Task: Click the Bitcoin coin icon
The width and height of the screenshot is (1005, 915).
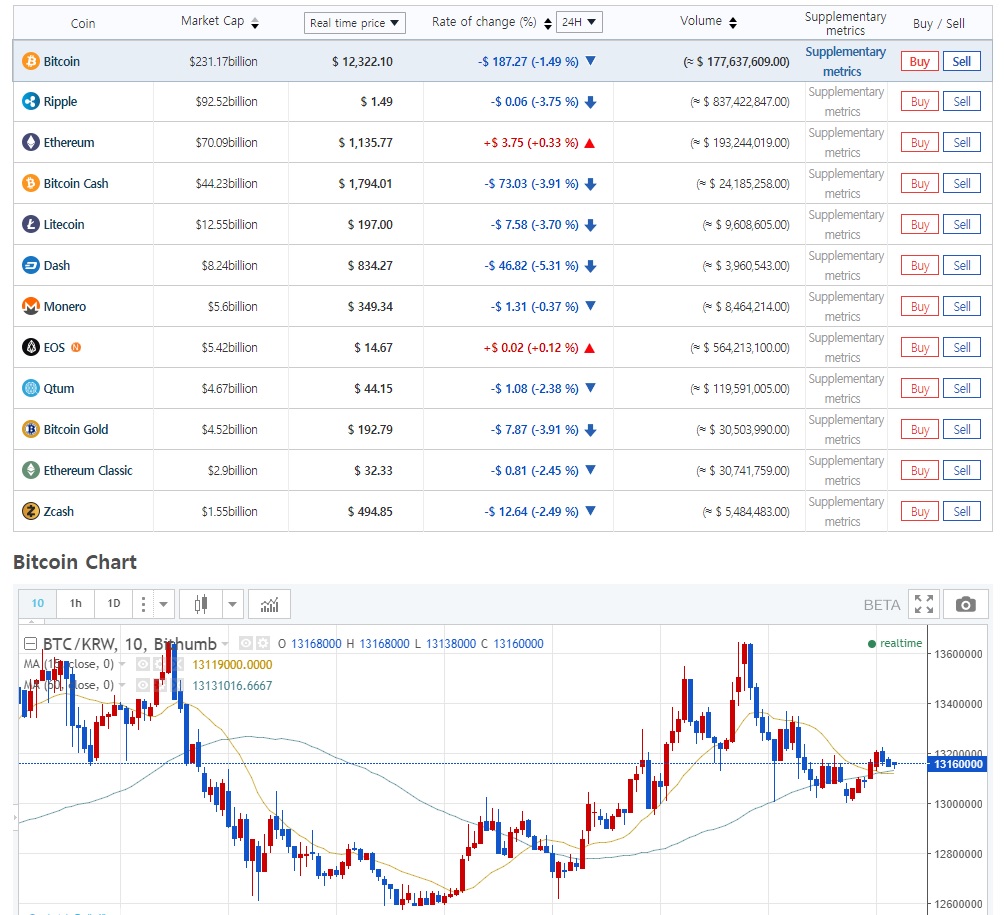Action: pyautogui.click(x=30, y=62)
